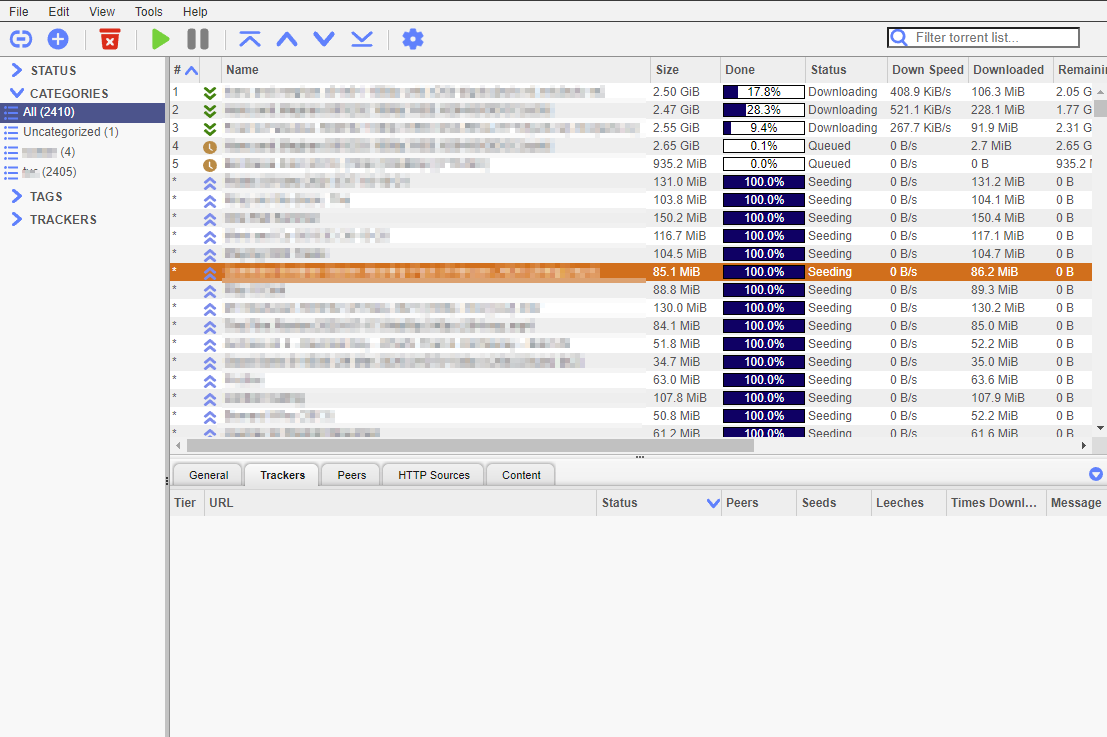This screenshot has width=1107, height=737.
Task: Sort torrents by Name column header
Action: coord(436,70)
